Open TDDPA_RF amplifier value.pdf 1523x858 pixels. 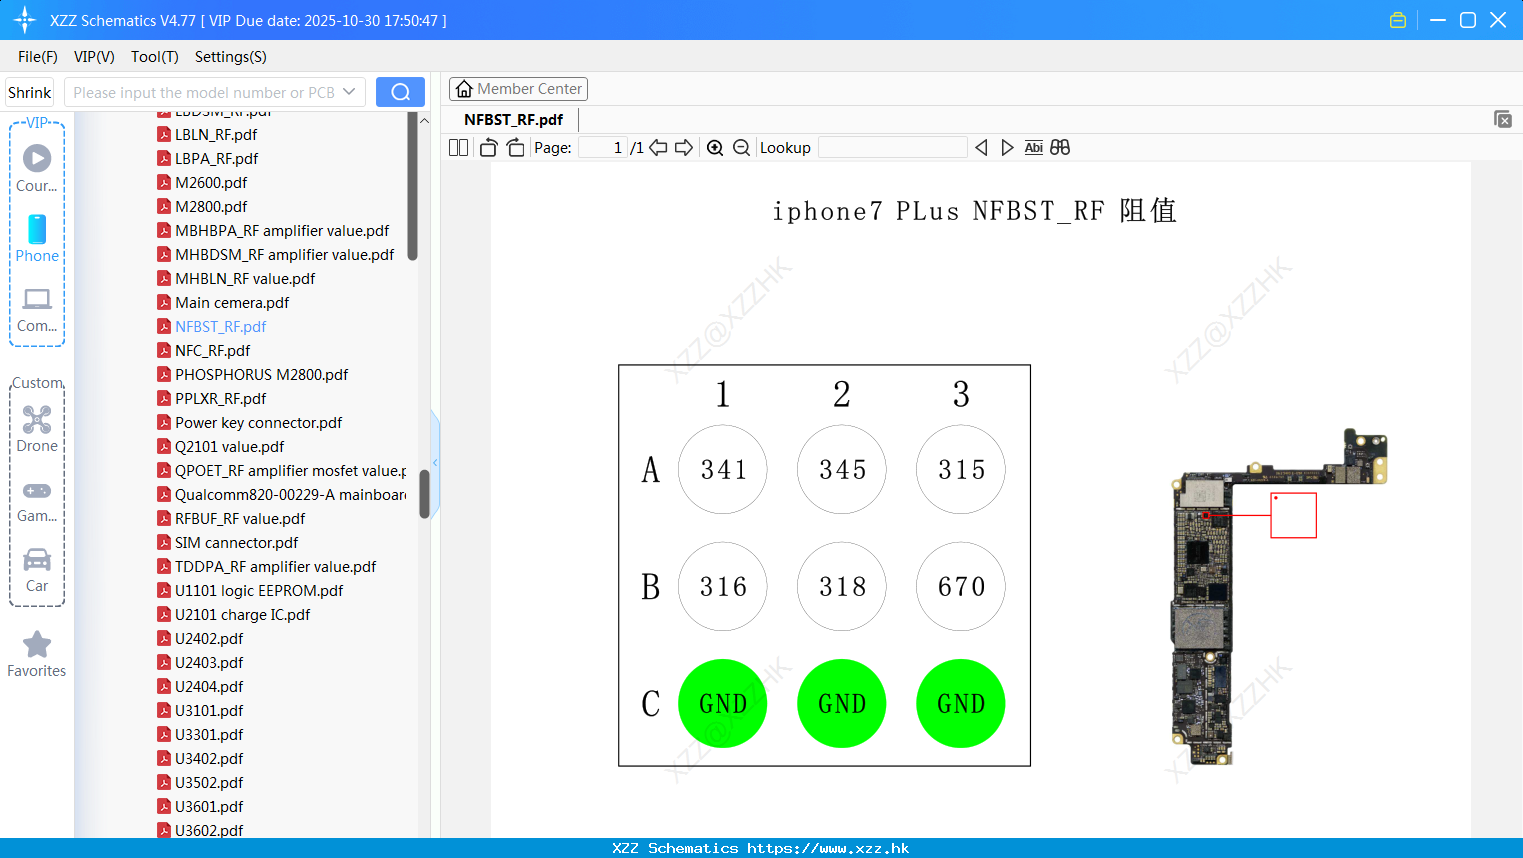point(275,566)
